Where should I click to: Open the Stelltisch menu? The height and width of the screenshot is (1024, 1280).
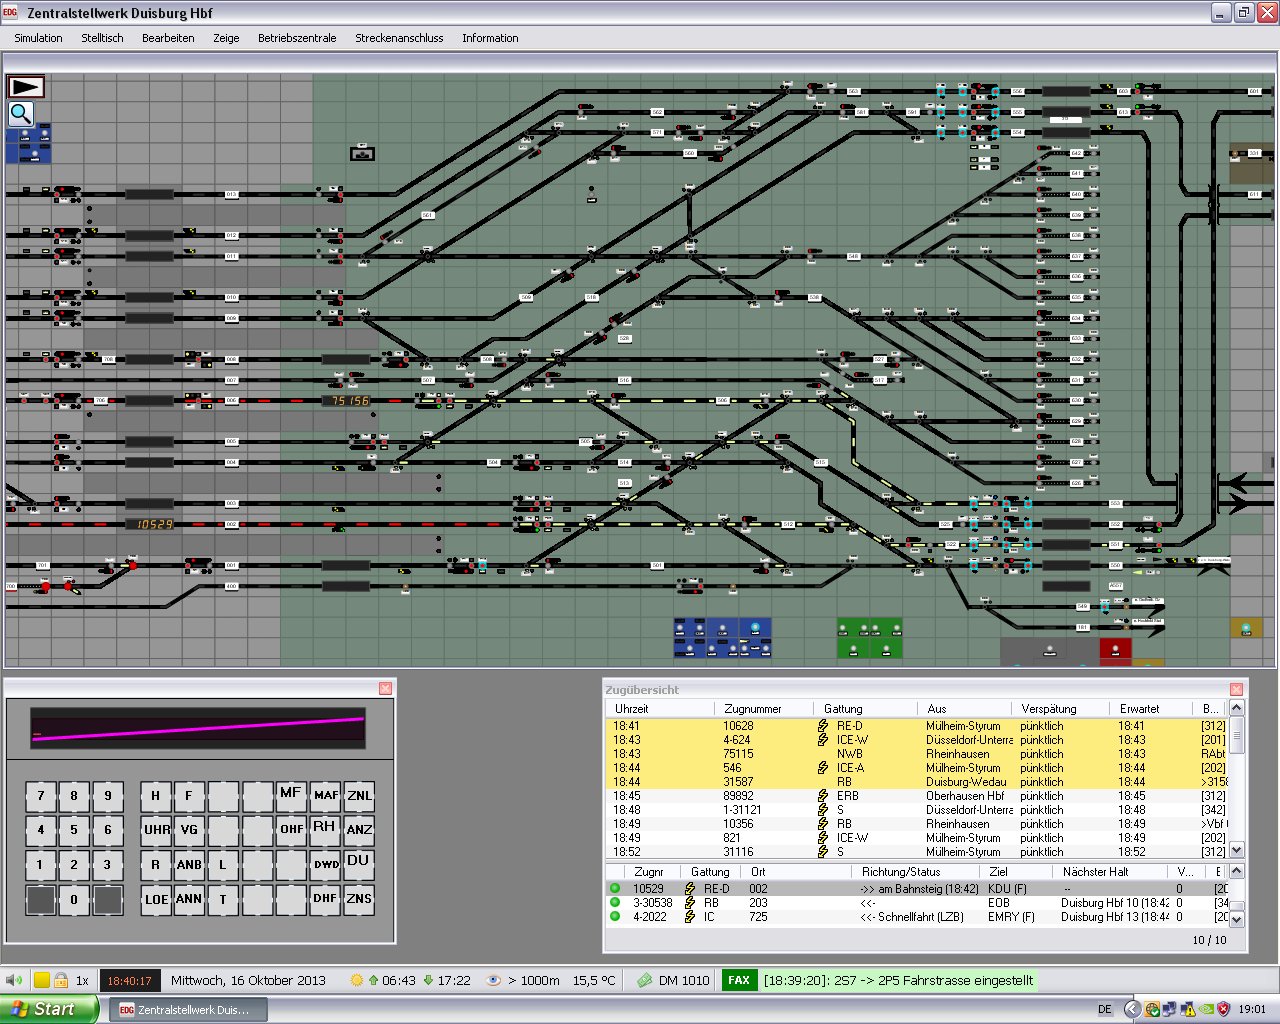click(102, 38)
